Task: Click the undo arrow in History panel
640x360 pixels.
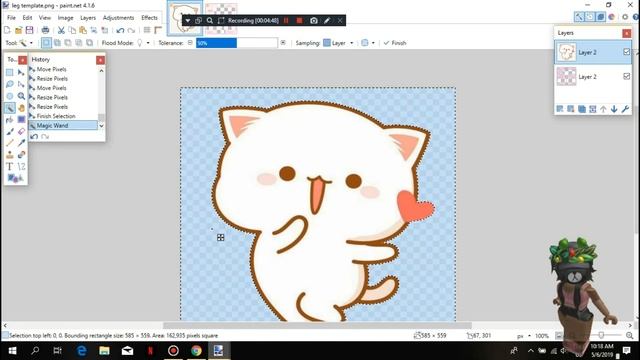Action: coord(34,137)
